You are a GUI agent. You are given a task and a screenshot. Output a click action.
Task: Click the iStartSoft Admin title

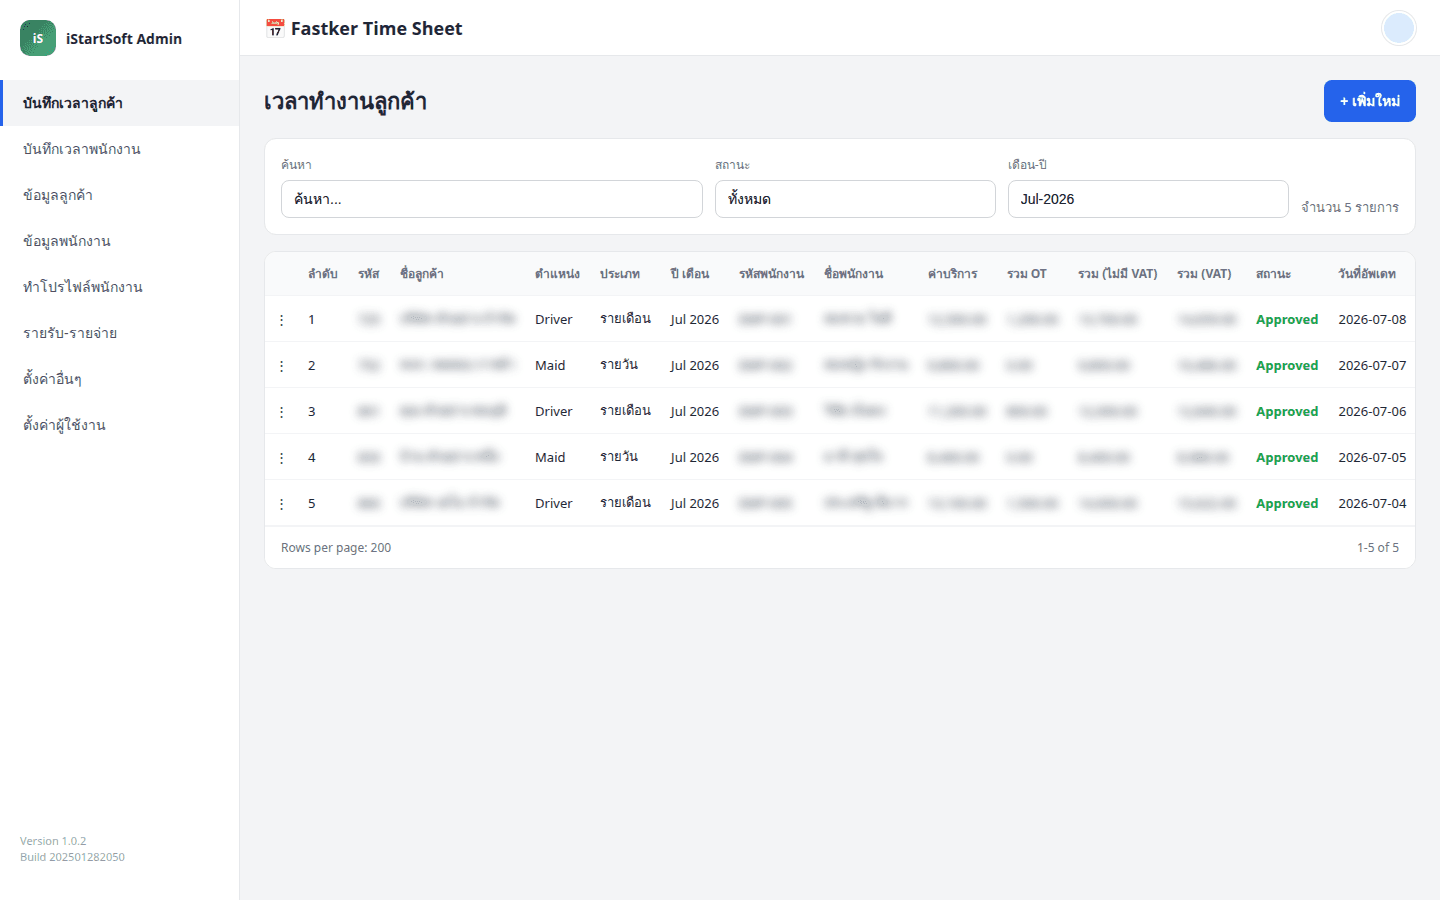pos(124,39)
